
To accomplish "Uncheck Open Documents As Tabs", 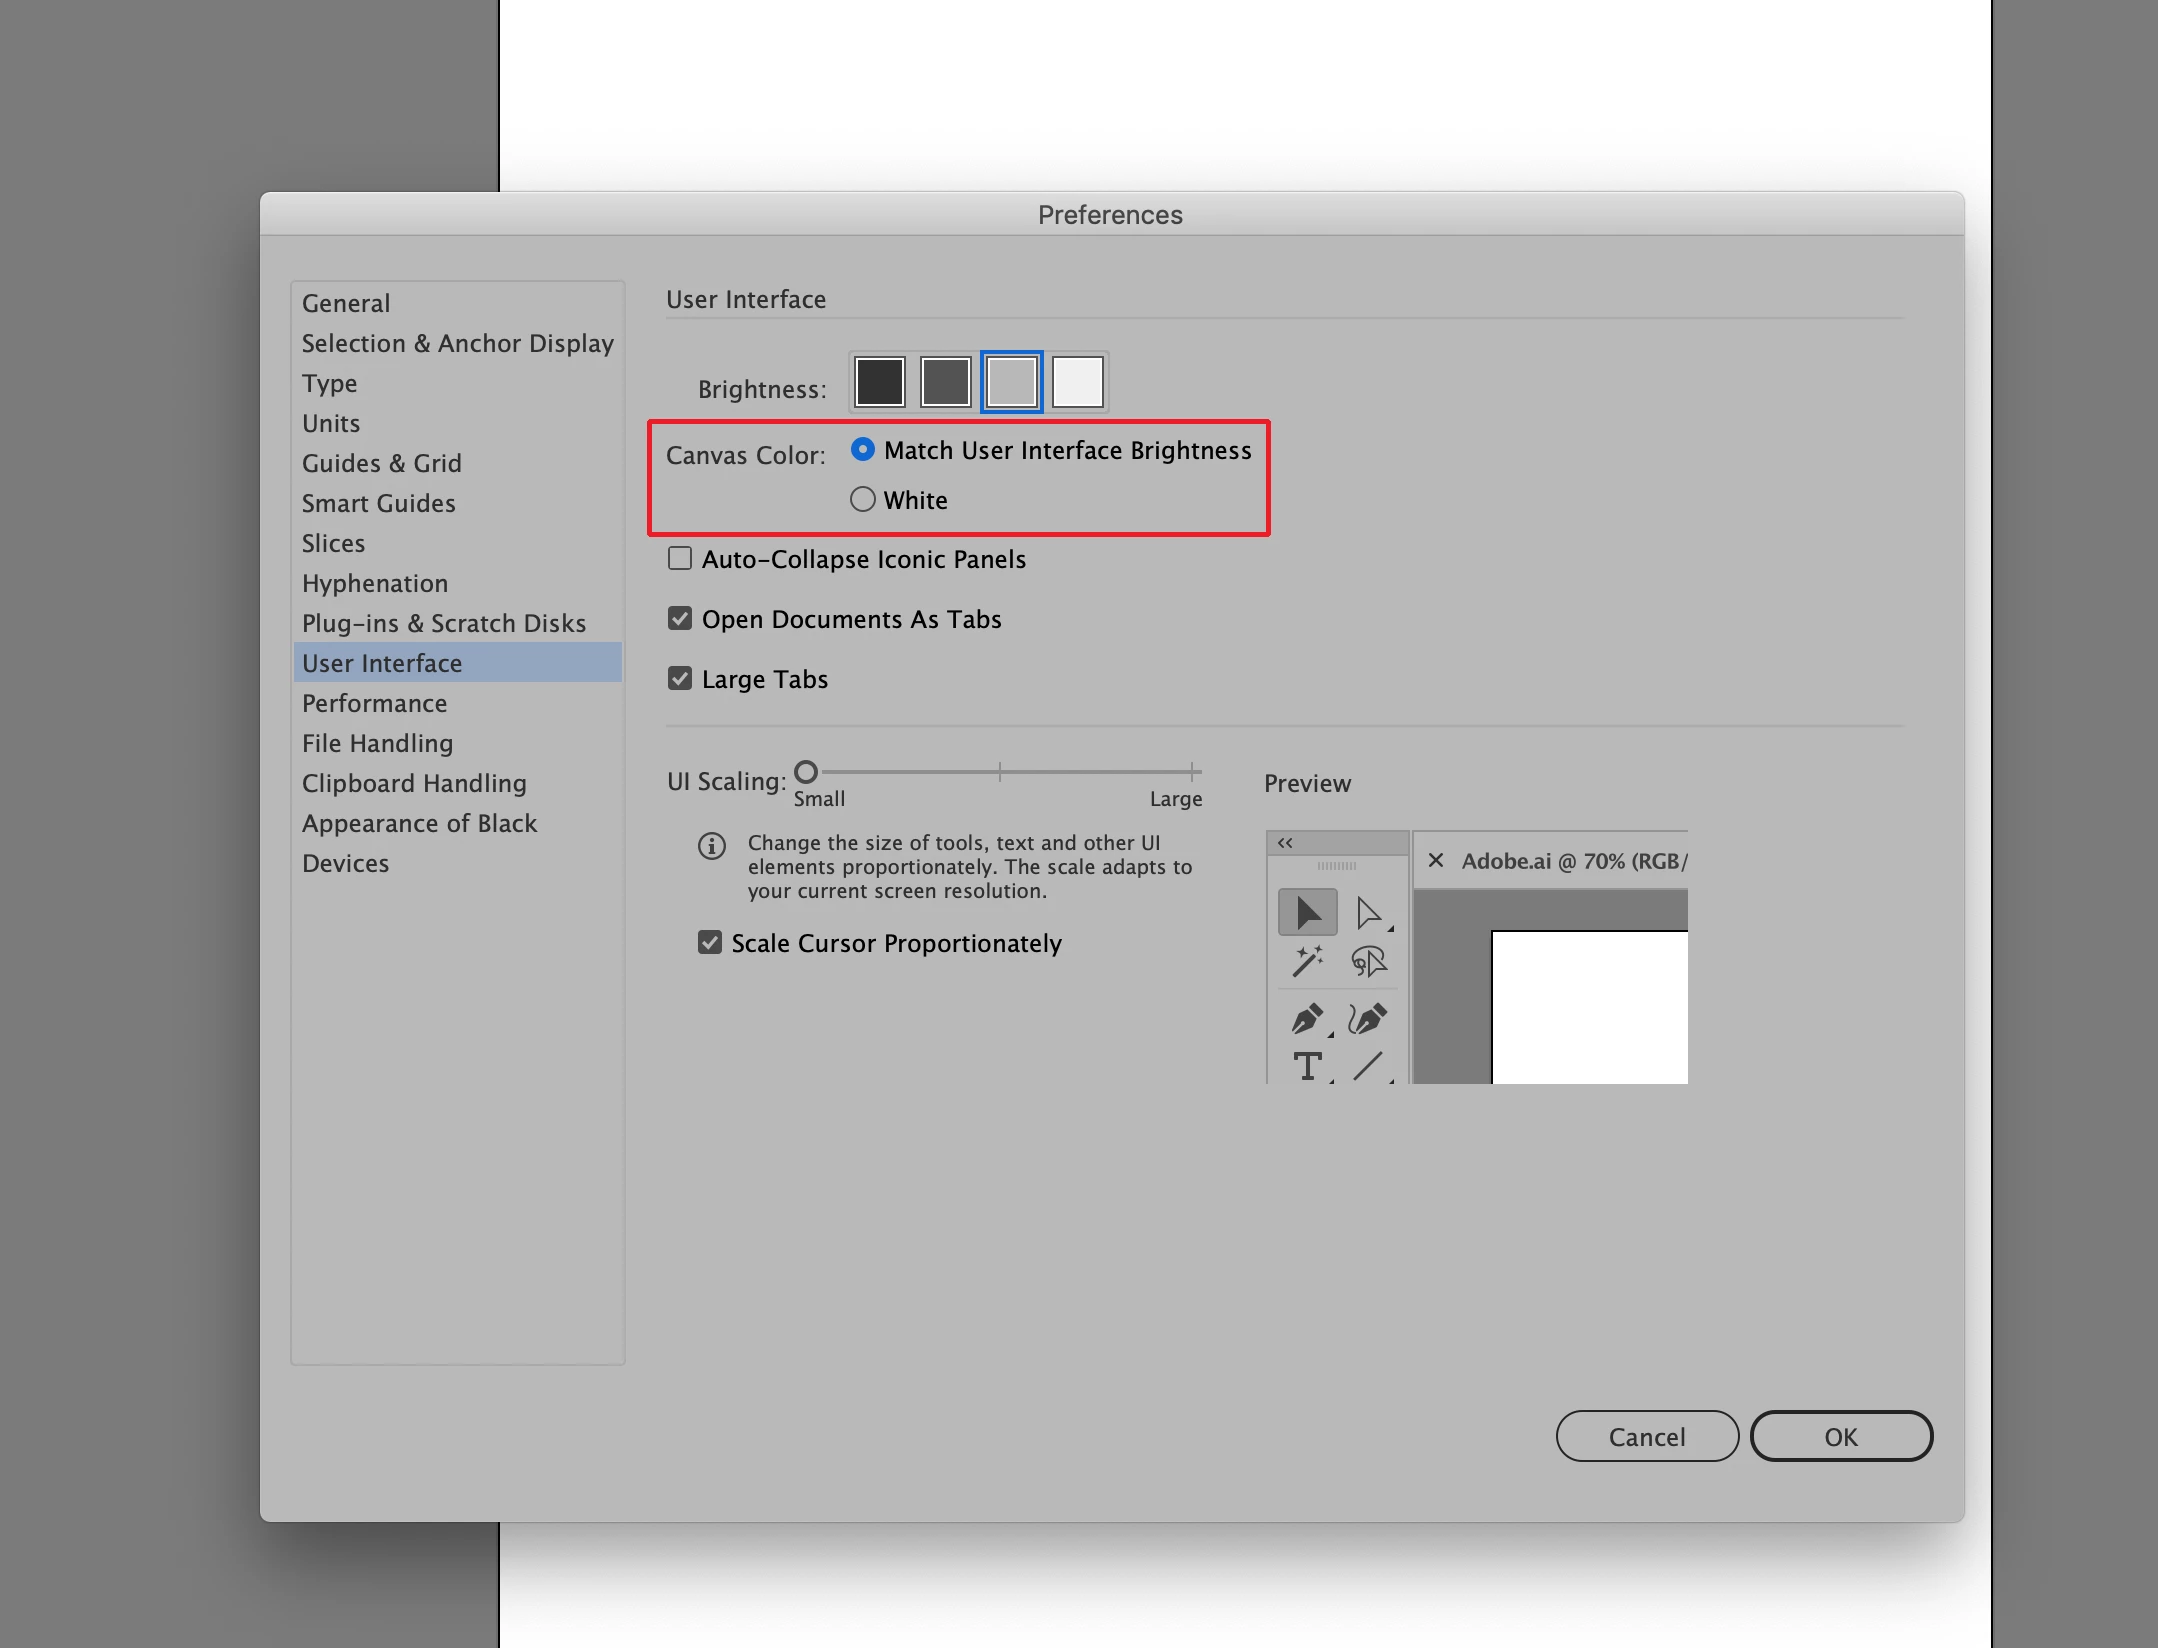I will pos(680,618).
